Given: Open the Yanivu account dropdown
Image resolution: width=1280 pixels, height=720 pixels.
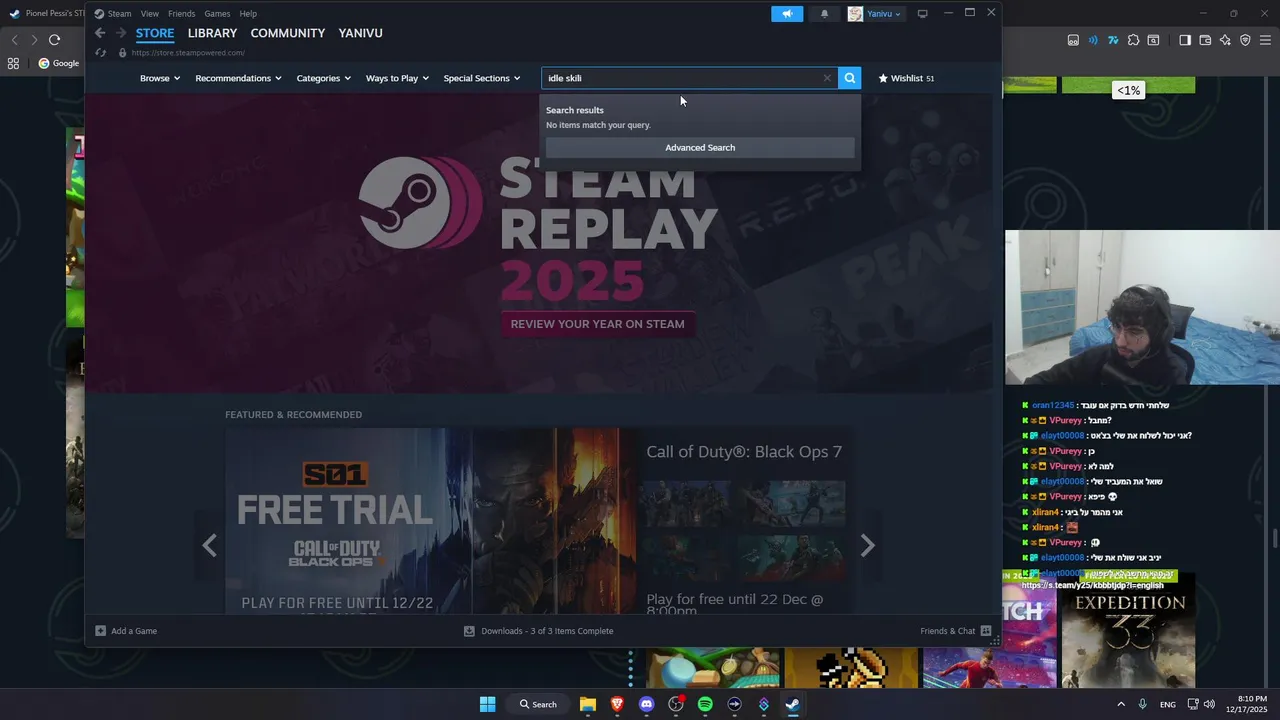Looking at the screenshot, I should click(876, 14).
